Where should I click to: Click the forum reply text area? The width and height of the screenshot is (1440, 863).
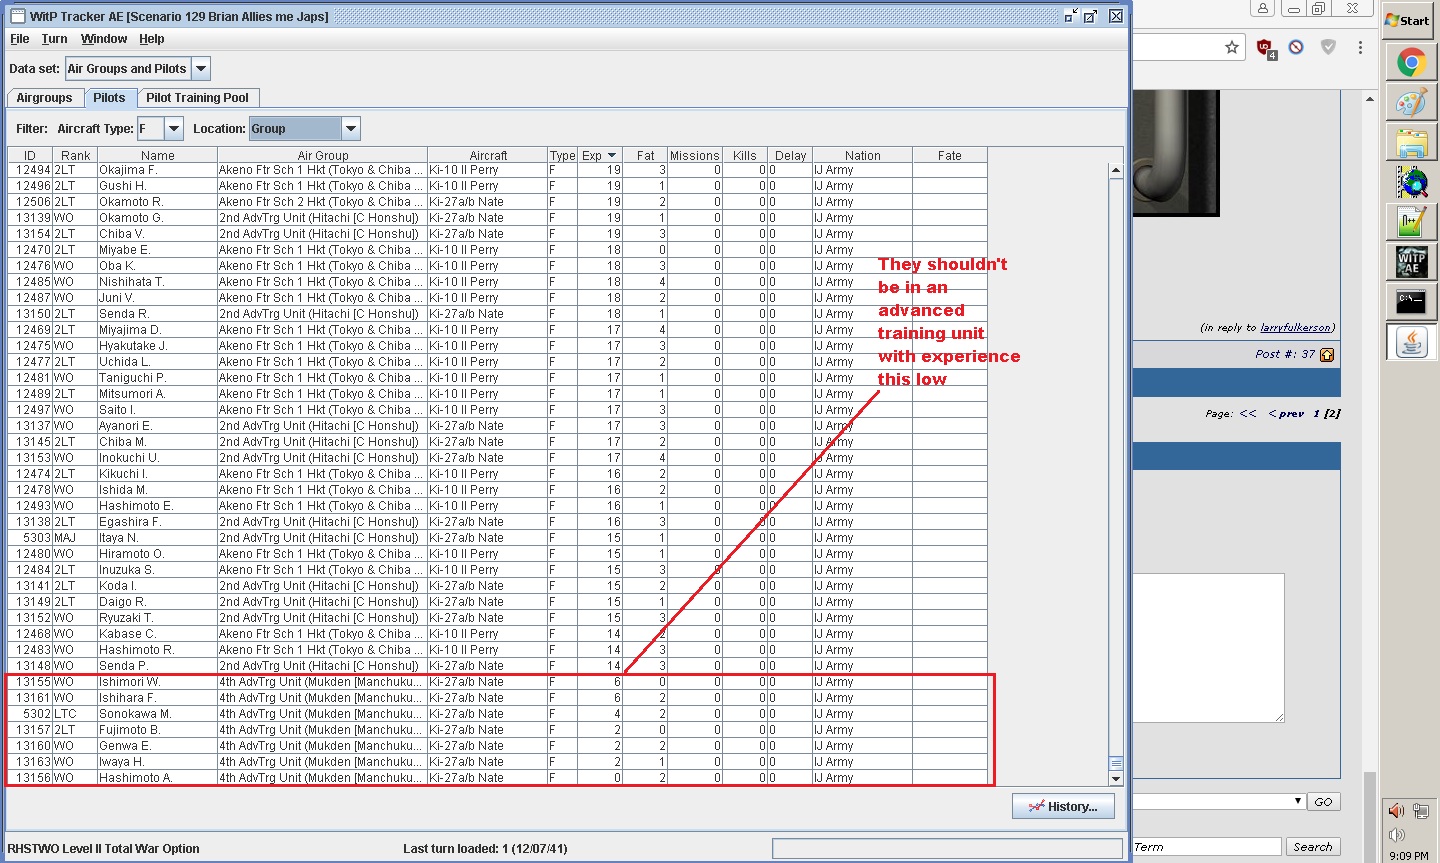click(x=1209, y=648)
